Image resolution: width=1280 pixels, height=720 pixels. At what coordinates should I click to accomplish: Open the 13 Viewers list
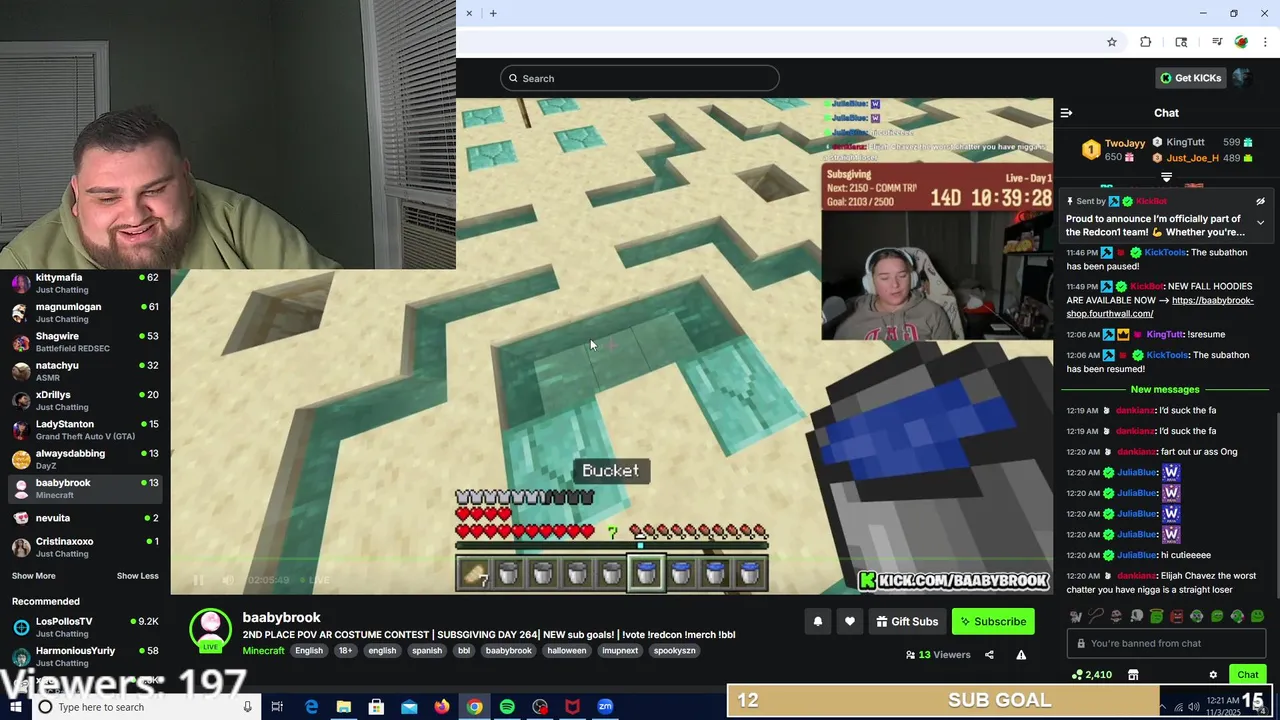938,655
